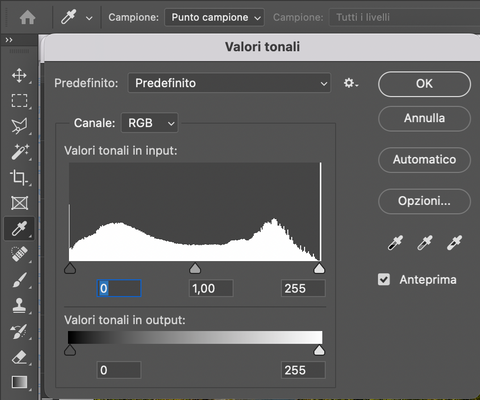Pick the white point eyedropper
The width and height of the screenshot is (480, 400).
(454, 242)
